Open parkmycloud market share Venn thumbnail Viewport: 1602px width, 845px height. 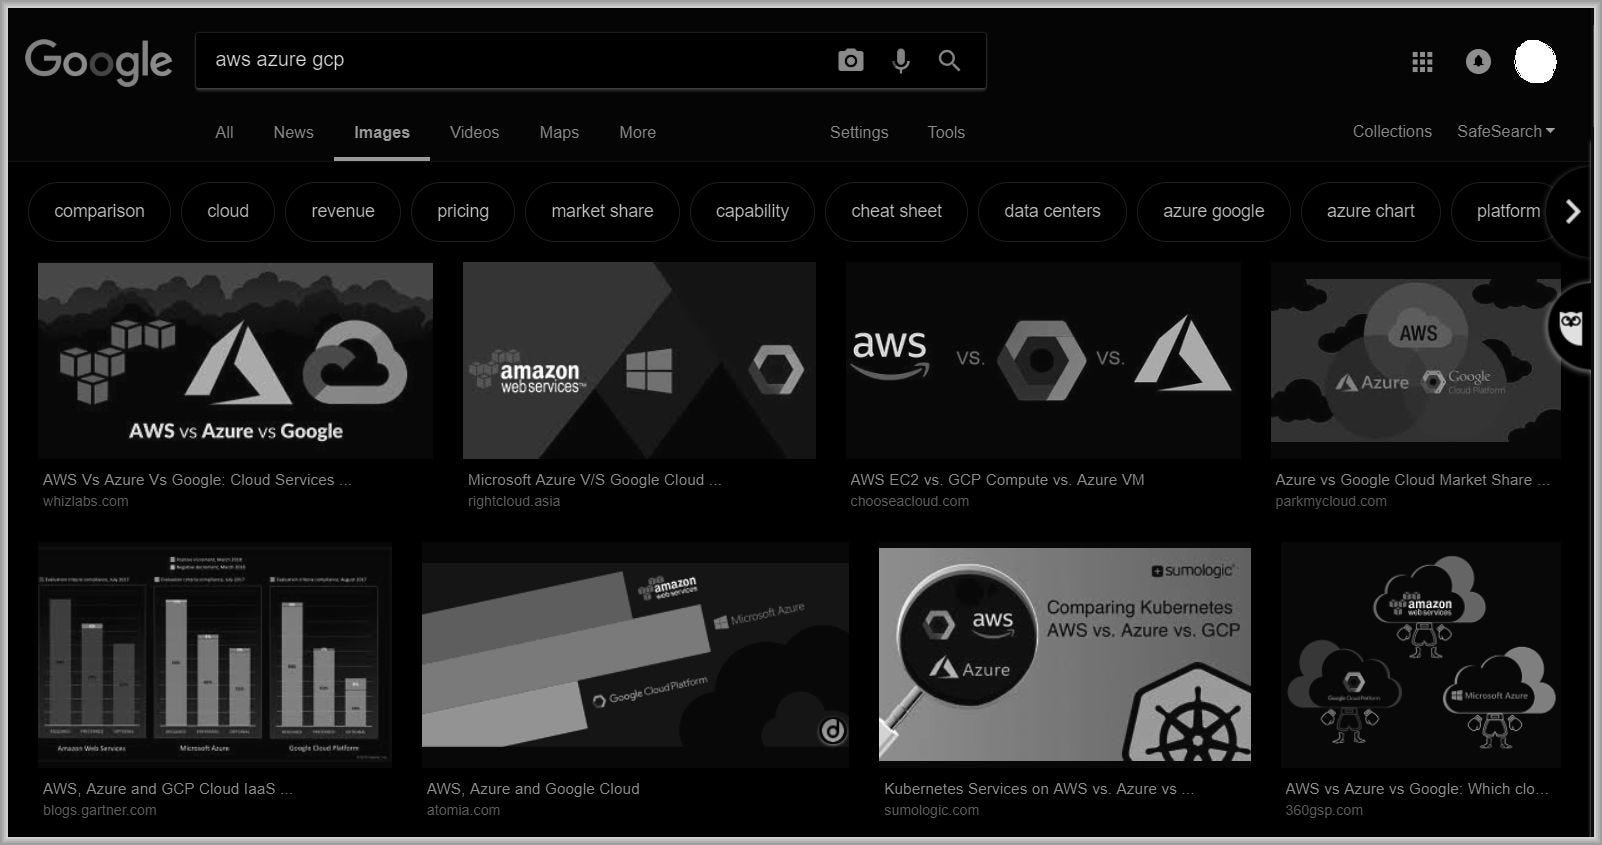pyautogui.click(x=1415, y=360)
